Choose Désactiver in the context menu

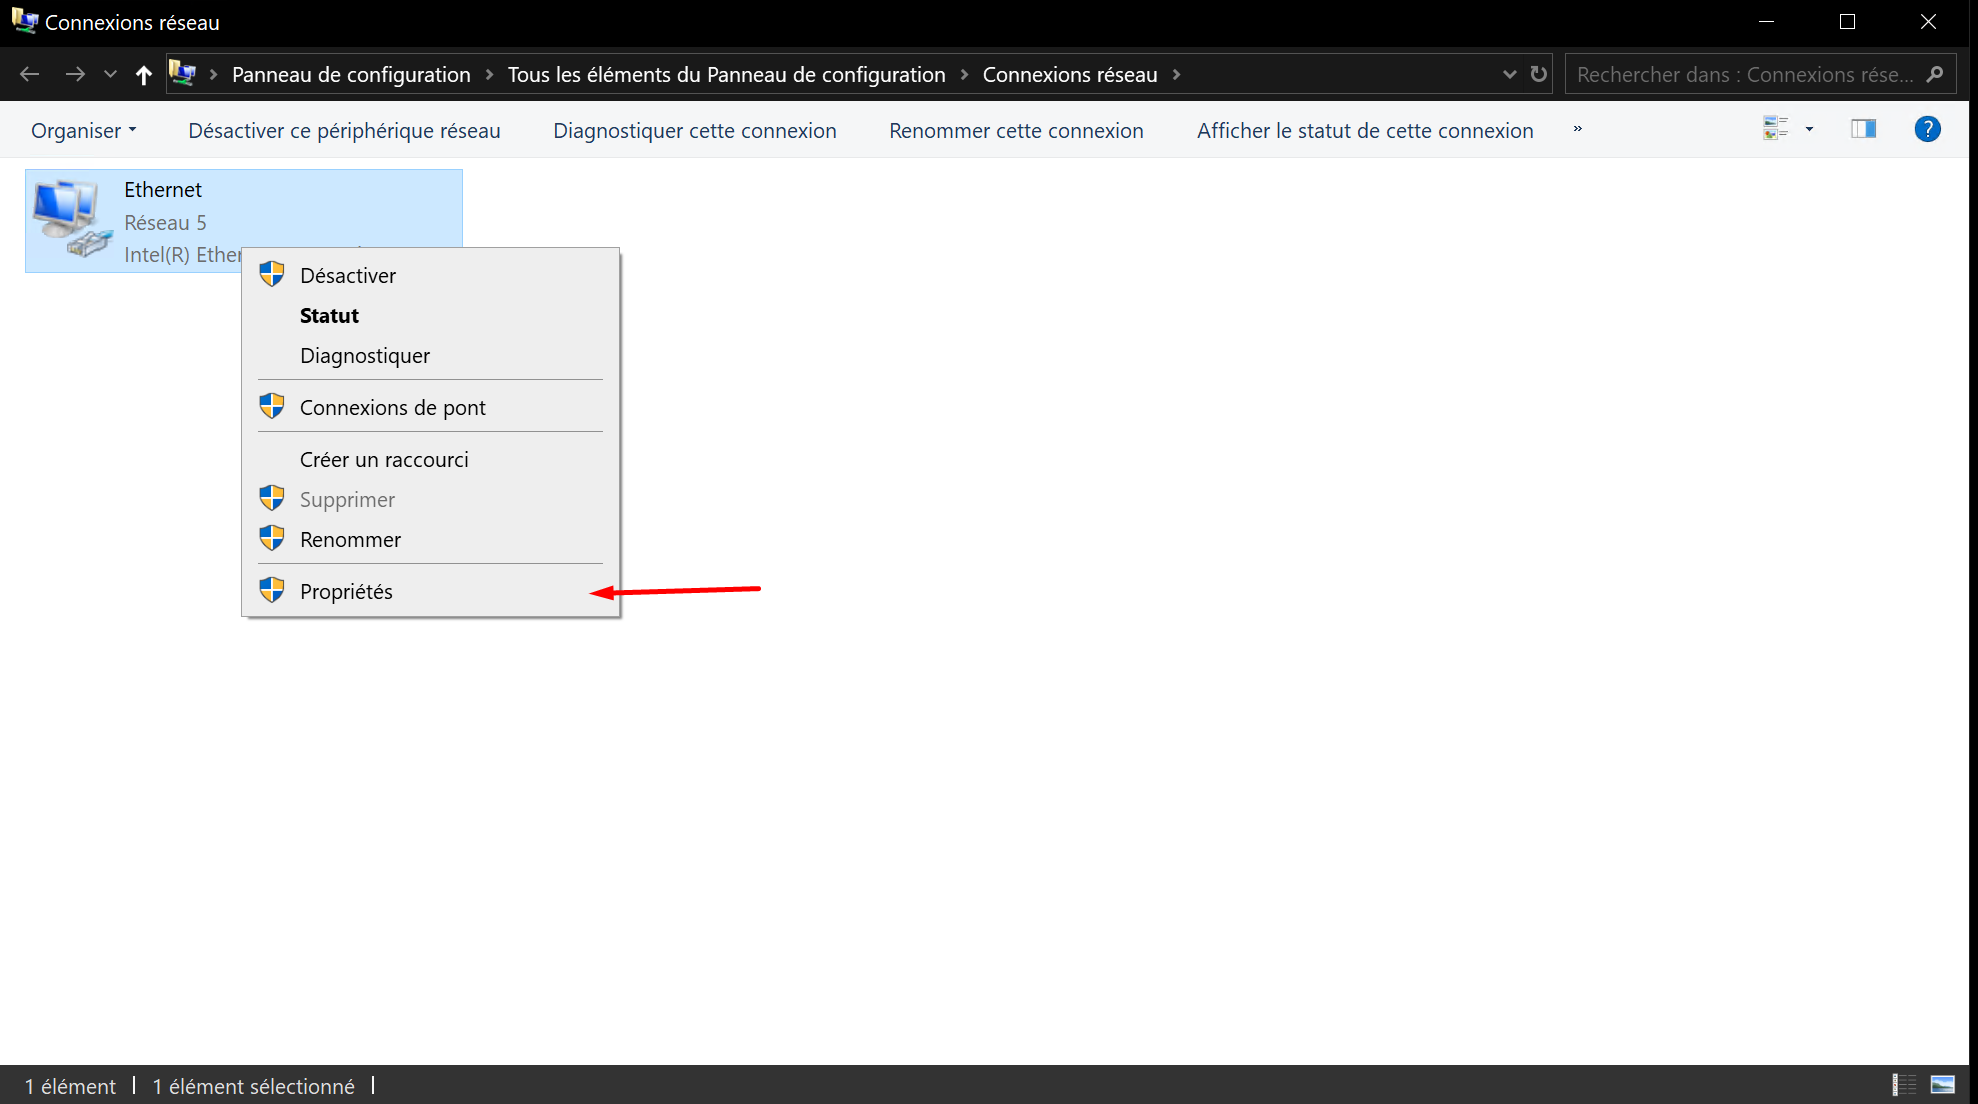tap(431, 276)
